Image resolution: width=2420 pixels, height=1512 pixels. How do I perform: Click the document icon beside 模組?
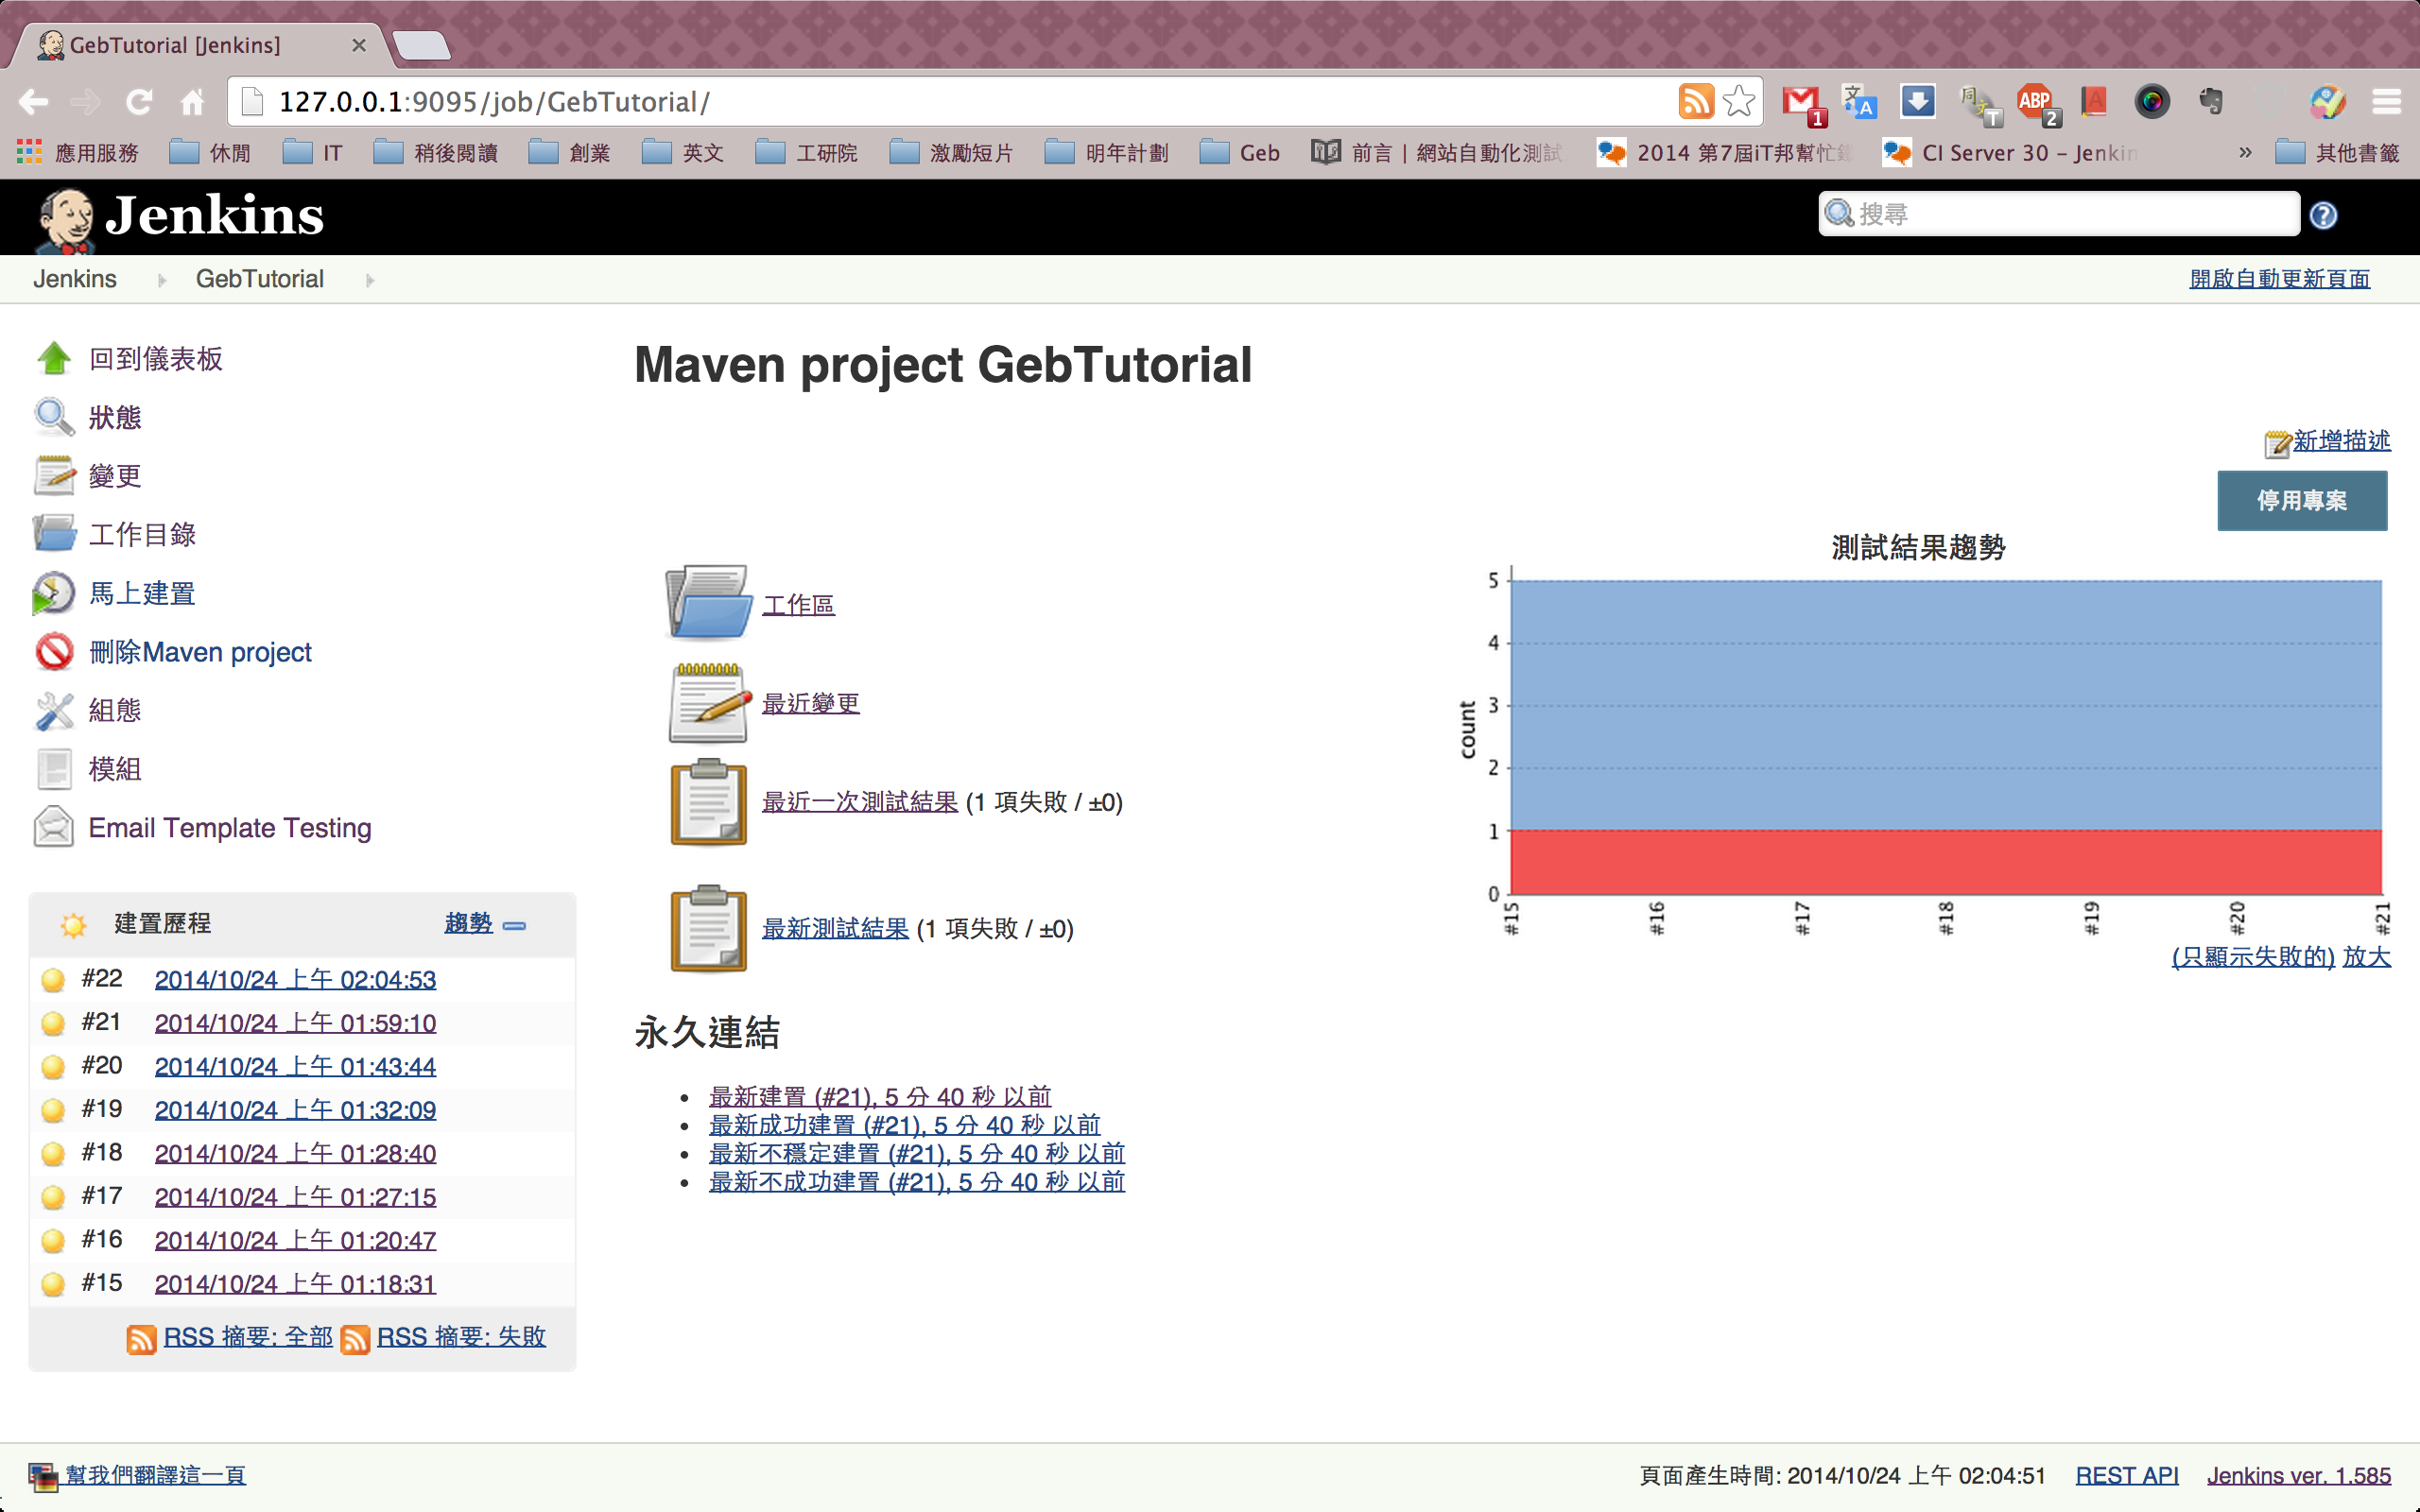pos(54,769)
